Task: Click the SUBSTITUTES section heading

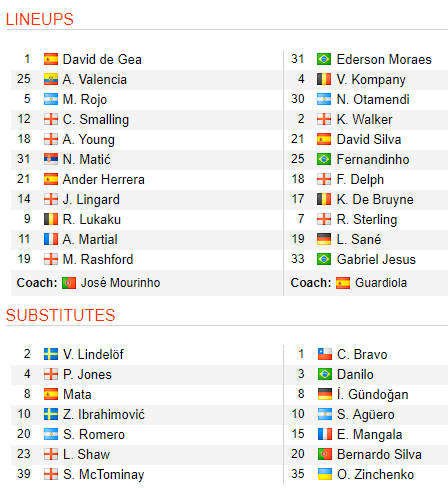Action: pos(60,315)
